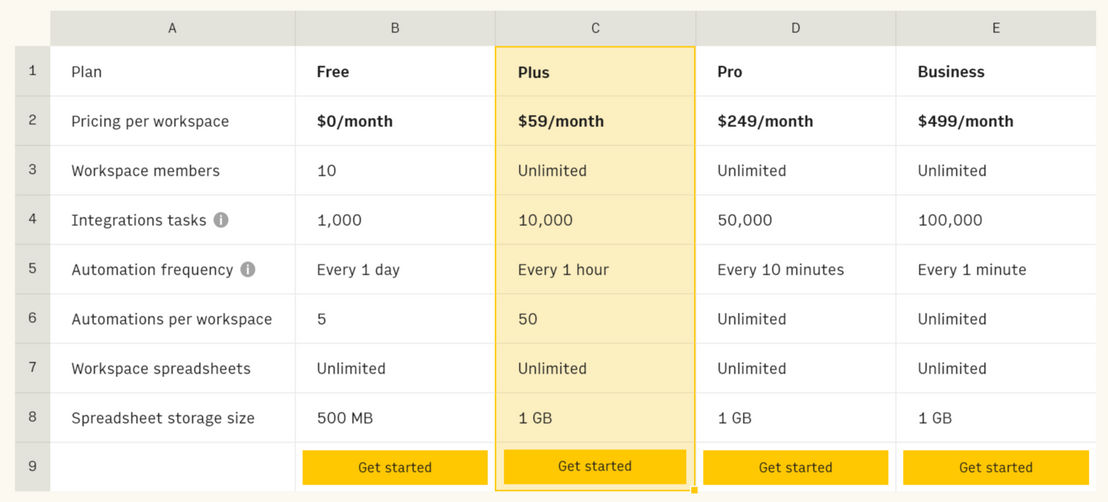Click Get started under Plus plan

(595, 467)
